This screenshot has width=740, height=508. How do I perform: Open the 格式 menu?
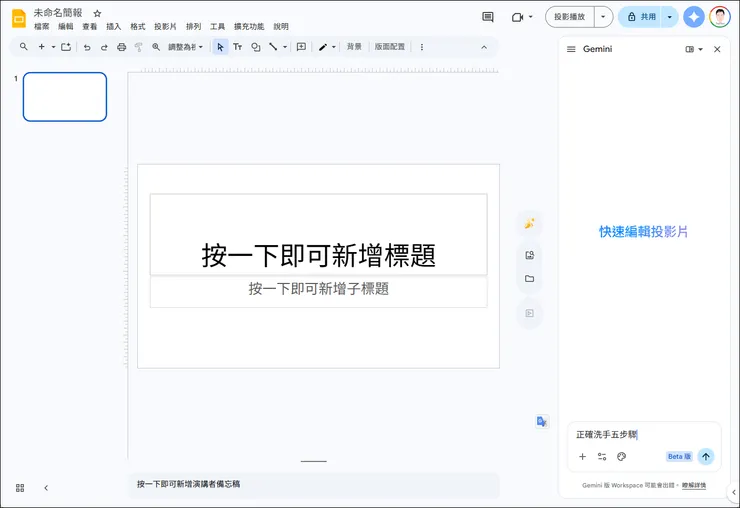(138, 26)
